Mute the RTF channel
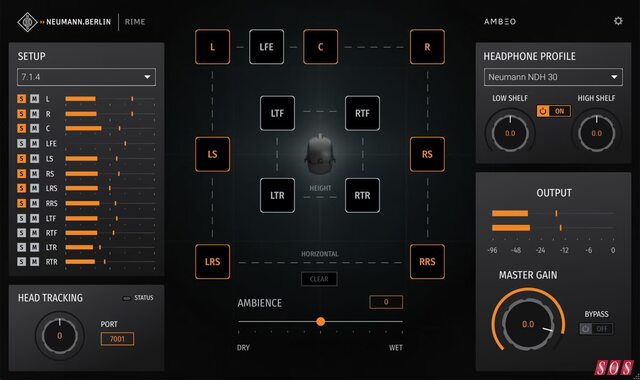640x380 pixels. [x=35, y=233]
